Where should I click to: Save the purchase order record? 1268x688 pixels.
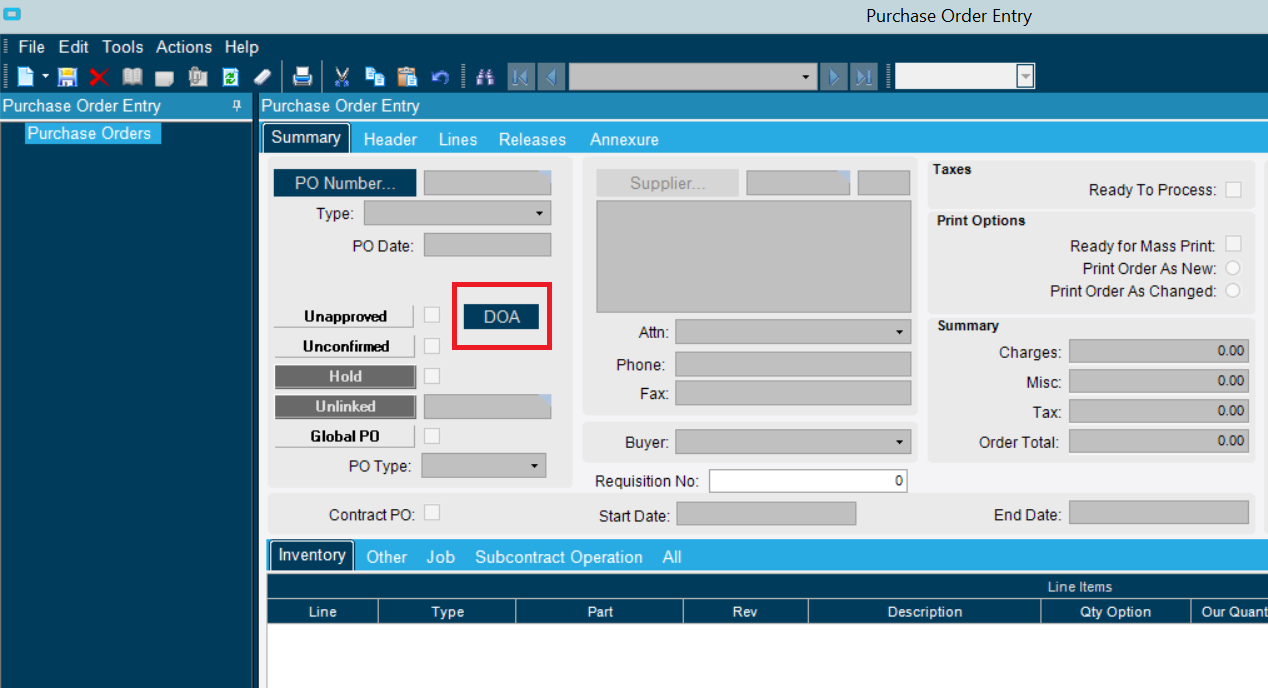66,76
